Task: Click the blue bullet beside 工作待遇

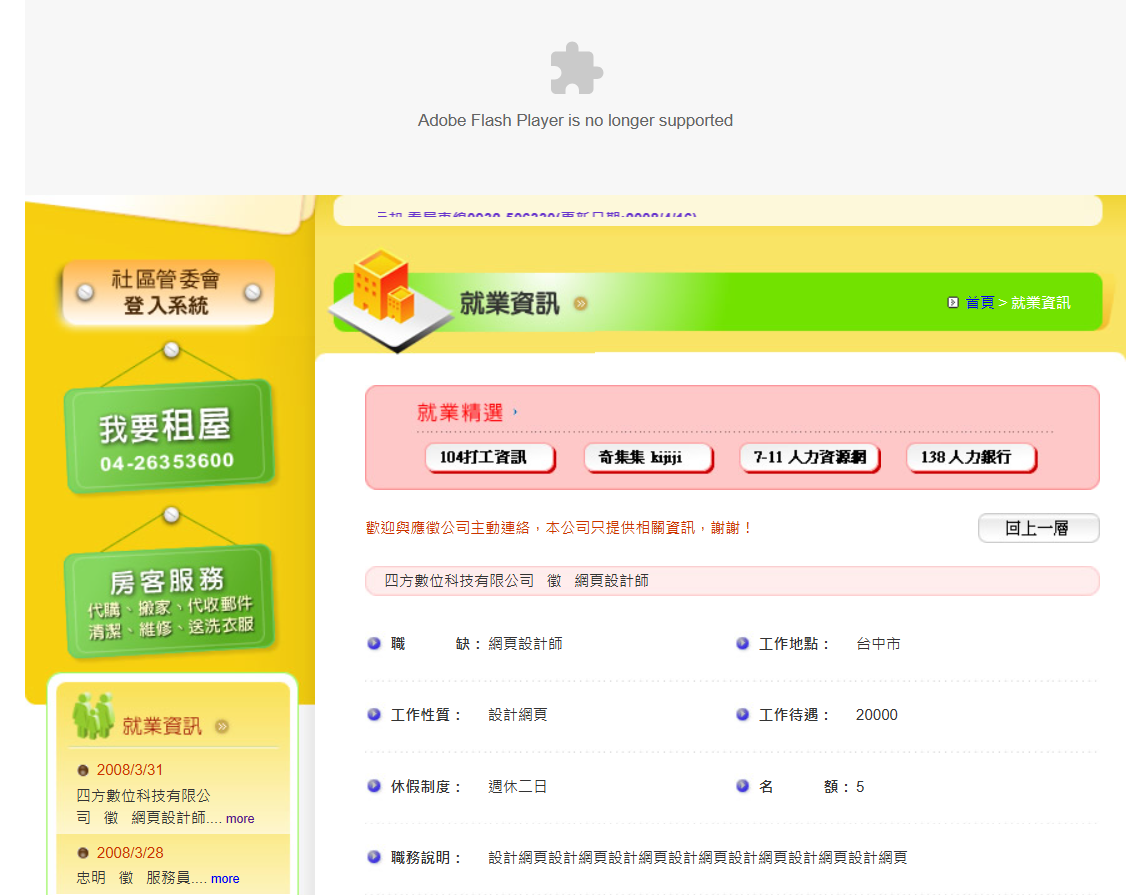Action: pos(742,715)
